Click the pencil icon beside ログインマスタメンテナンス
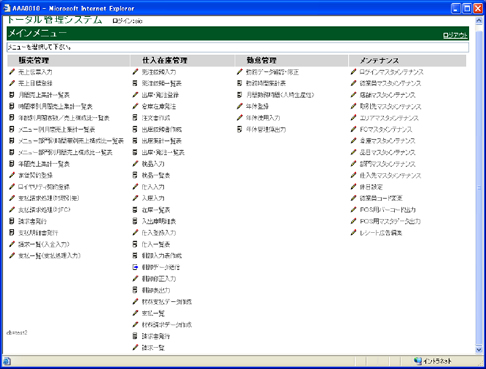486x369 pixels. [354, 72]
